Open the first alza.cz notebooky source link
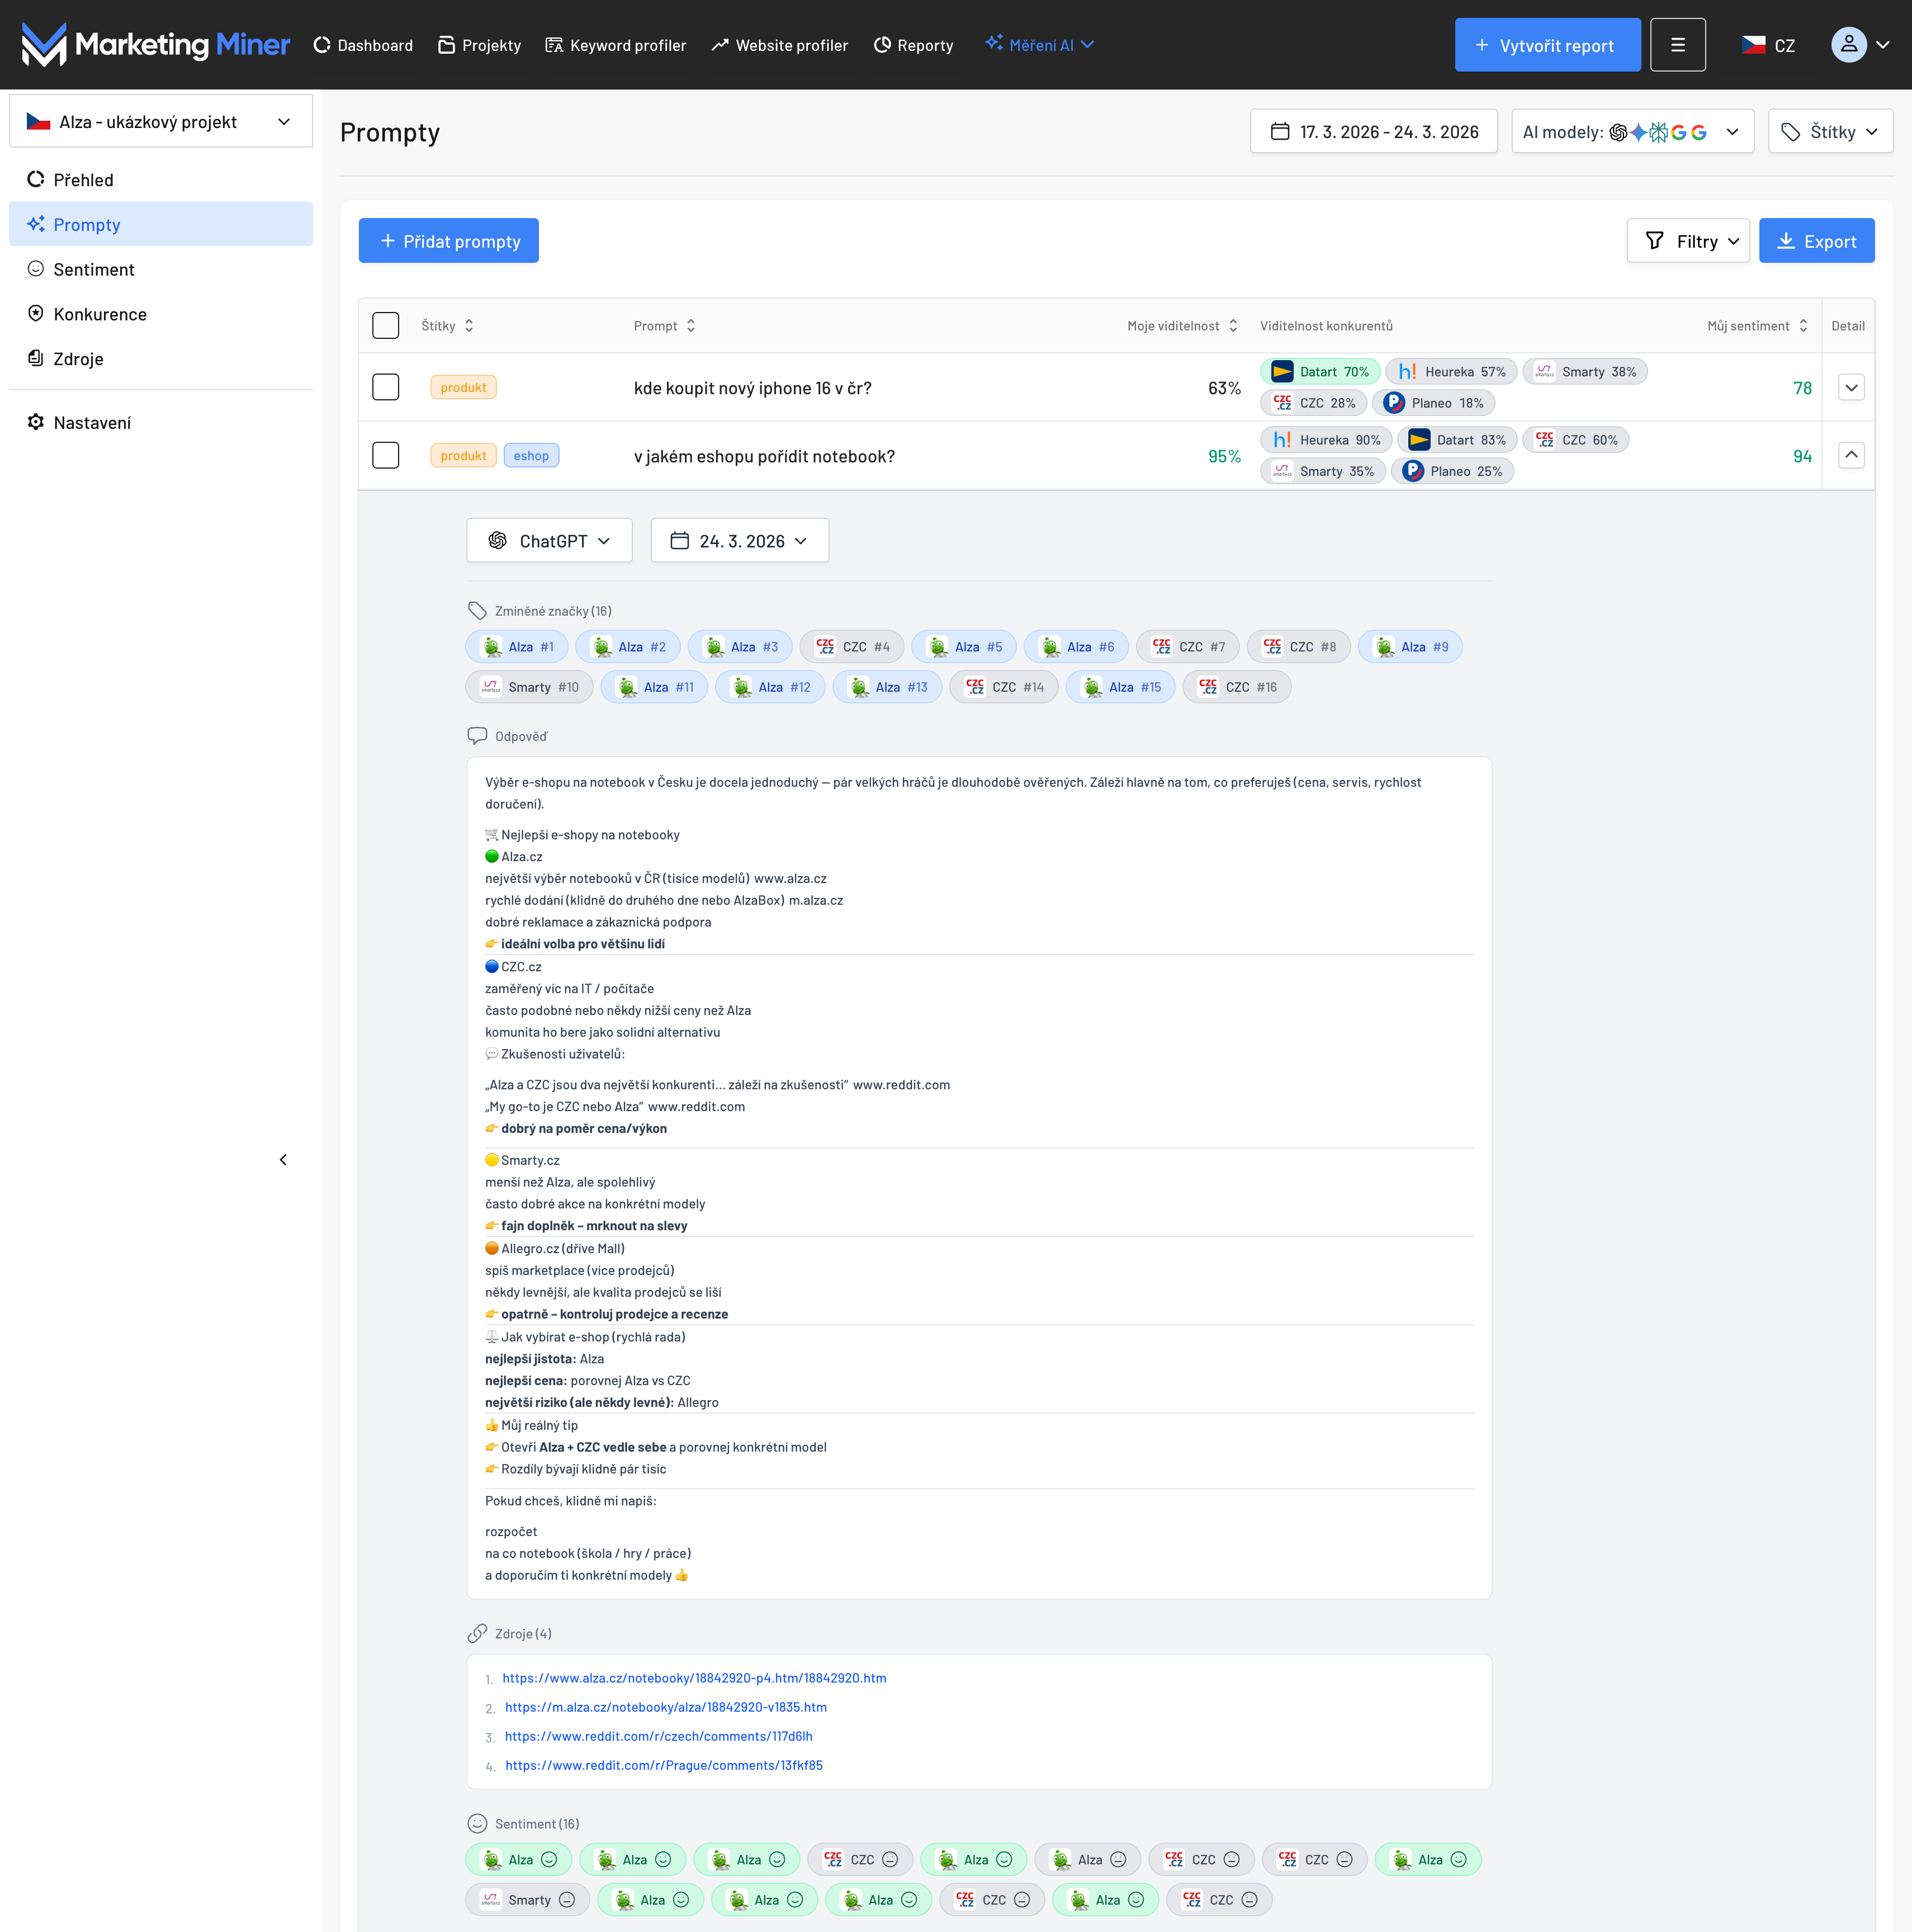The image size is (1912, 1932). [694, 1678]
